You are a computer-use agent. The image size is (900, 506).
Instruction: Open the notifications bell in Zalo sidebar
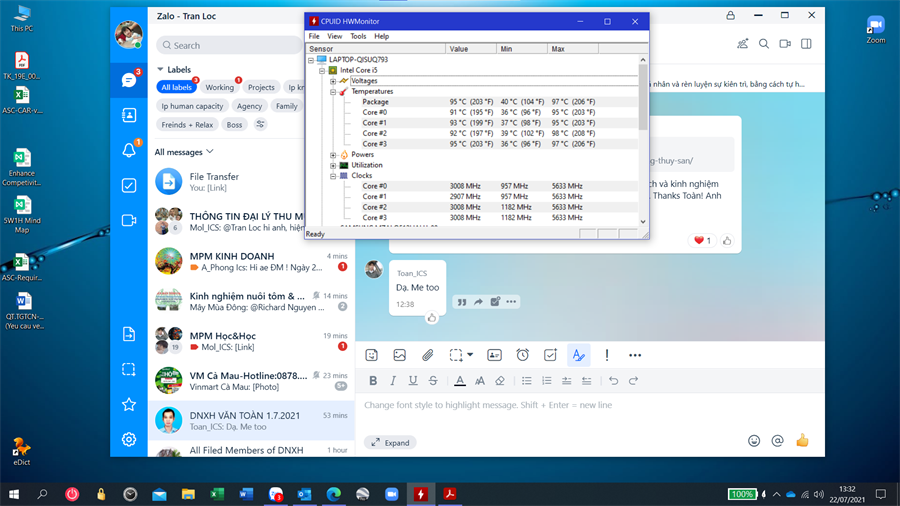[129, 150]
